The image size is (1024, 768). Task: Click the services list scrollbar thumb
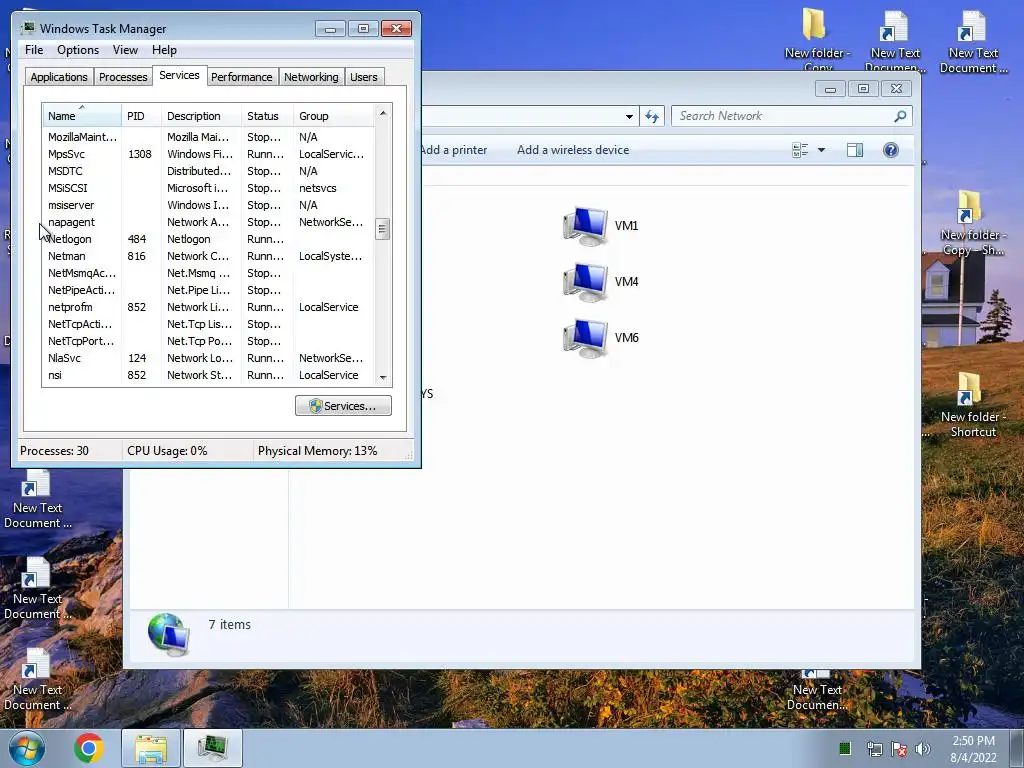tap(383, 229)
